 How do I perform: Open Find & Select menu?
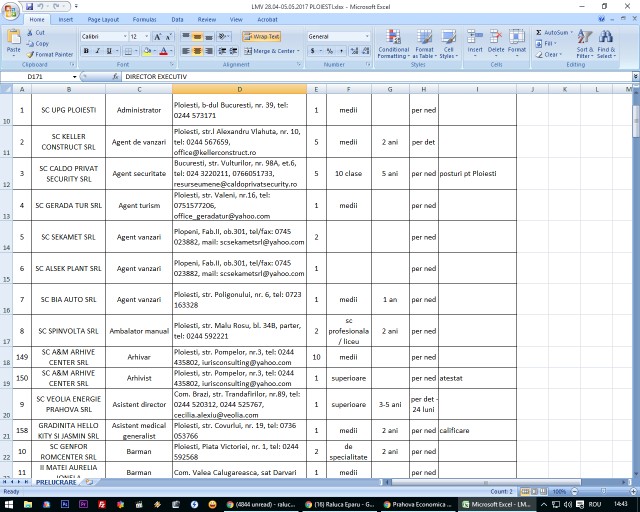click(606, 44)
